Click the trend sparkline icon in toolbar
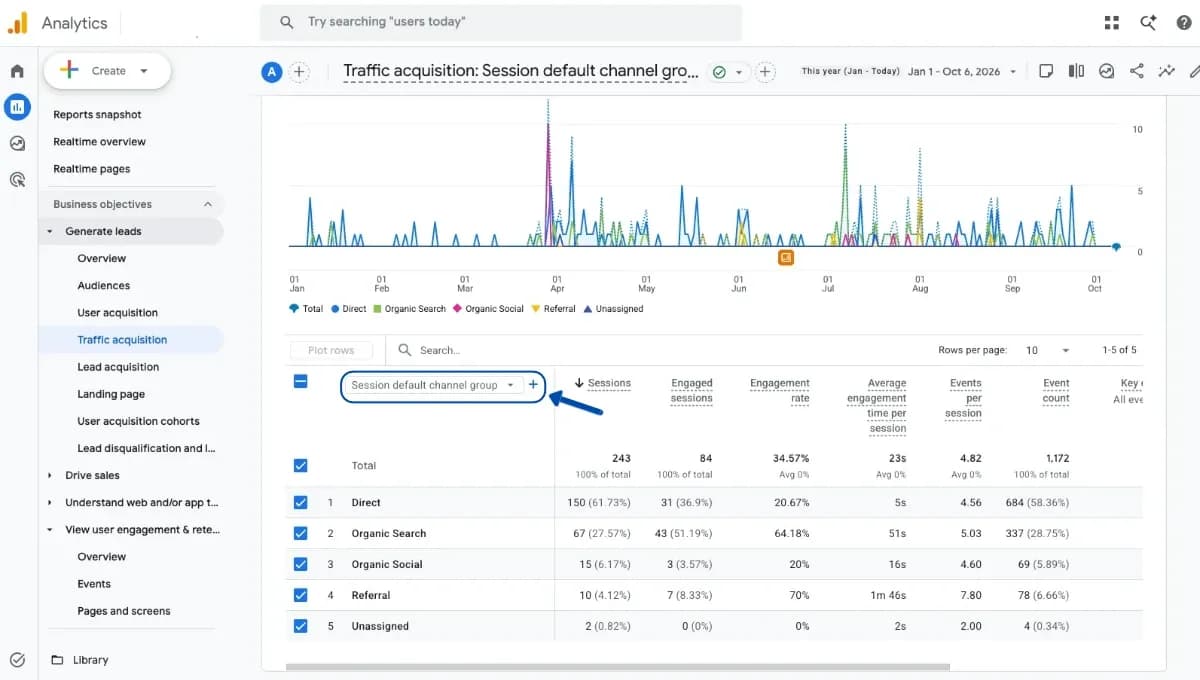1200x680 pixels. pos(1166,71)
